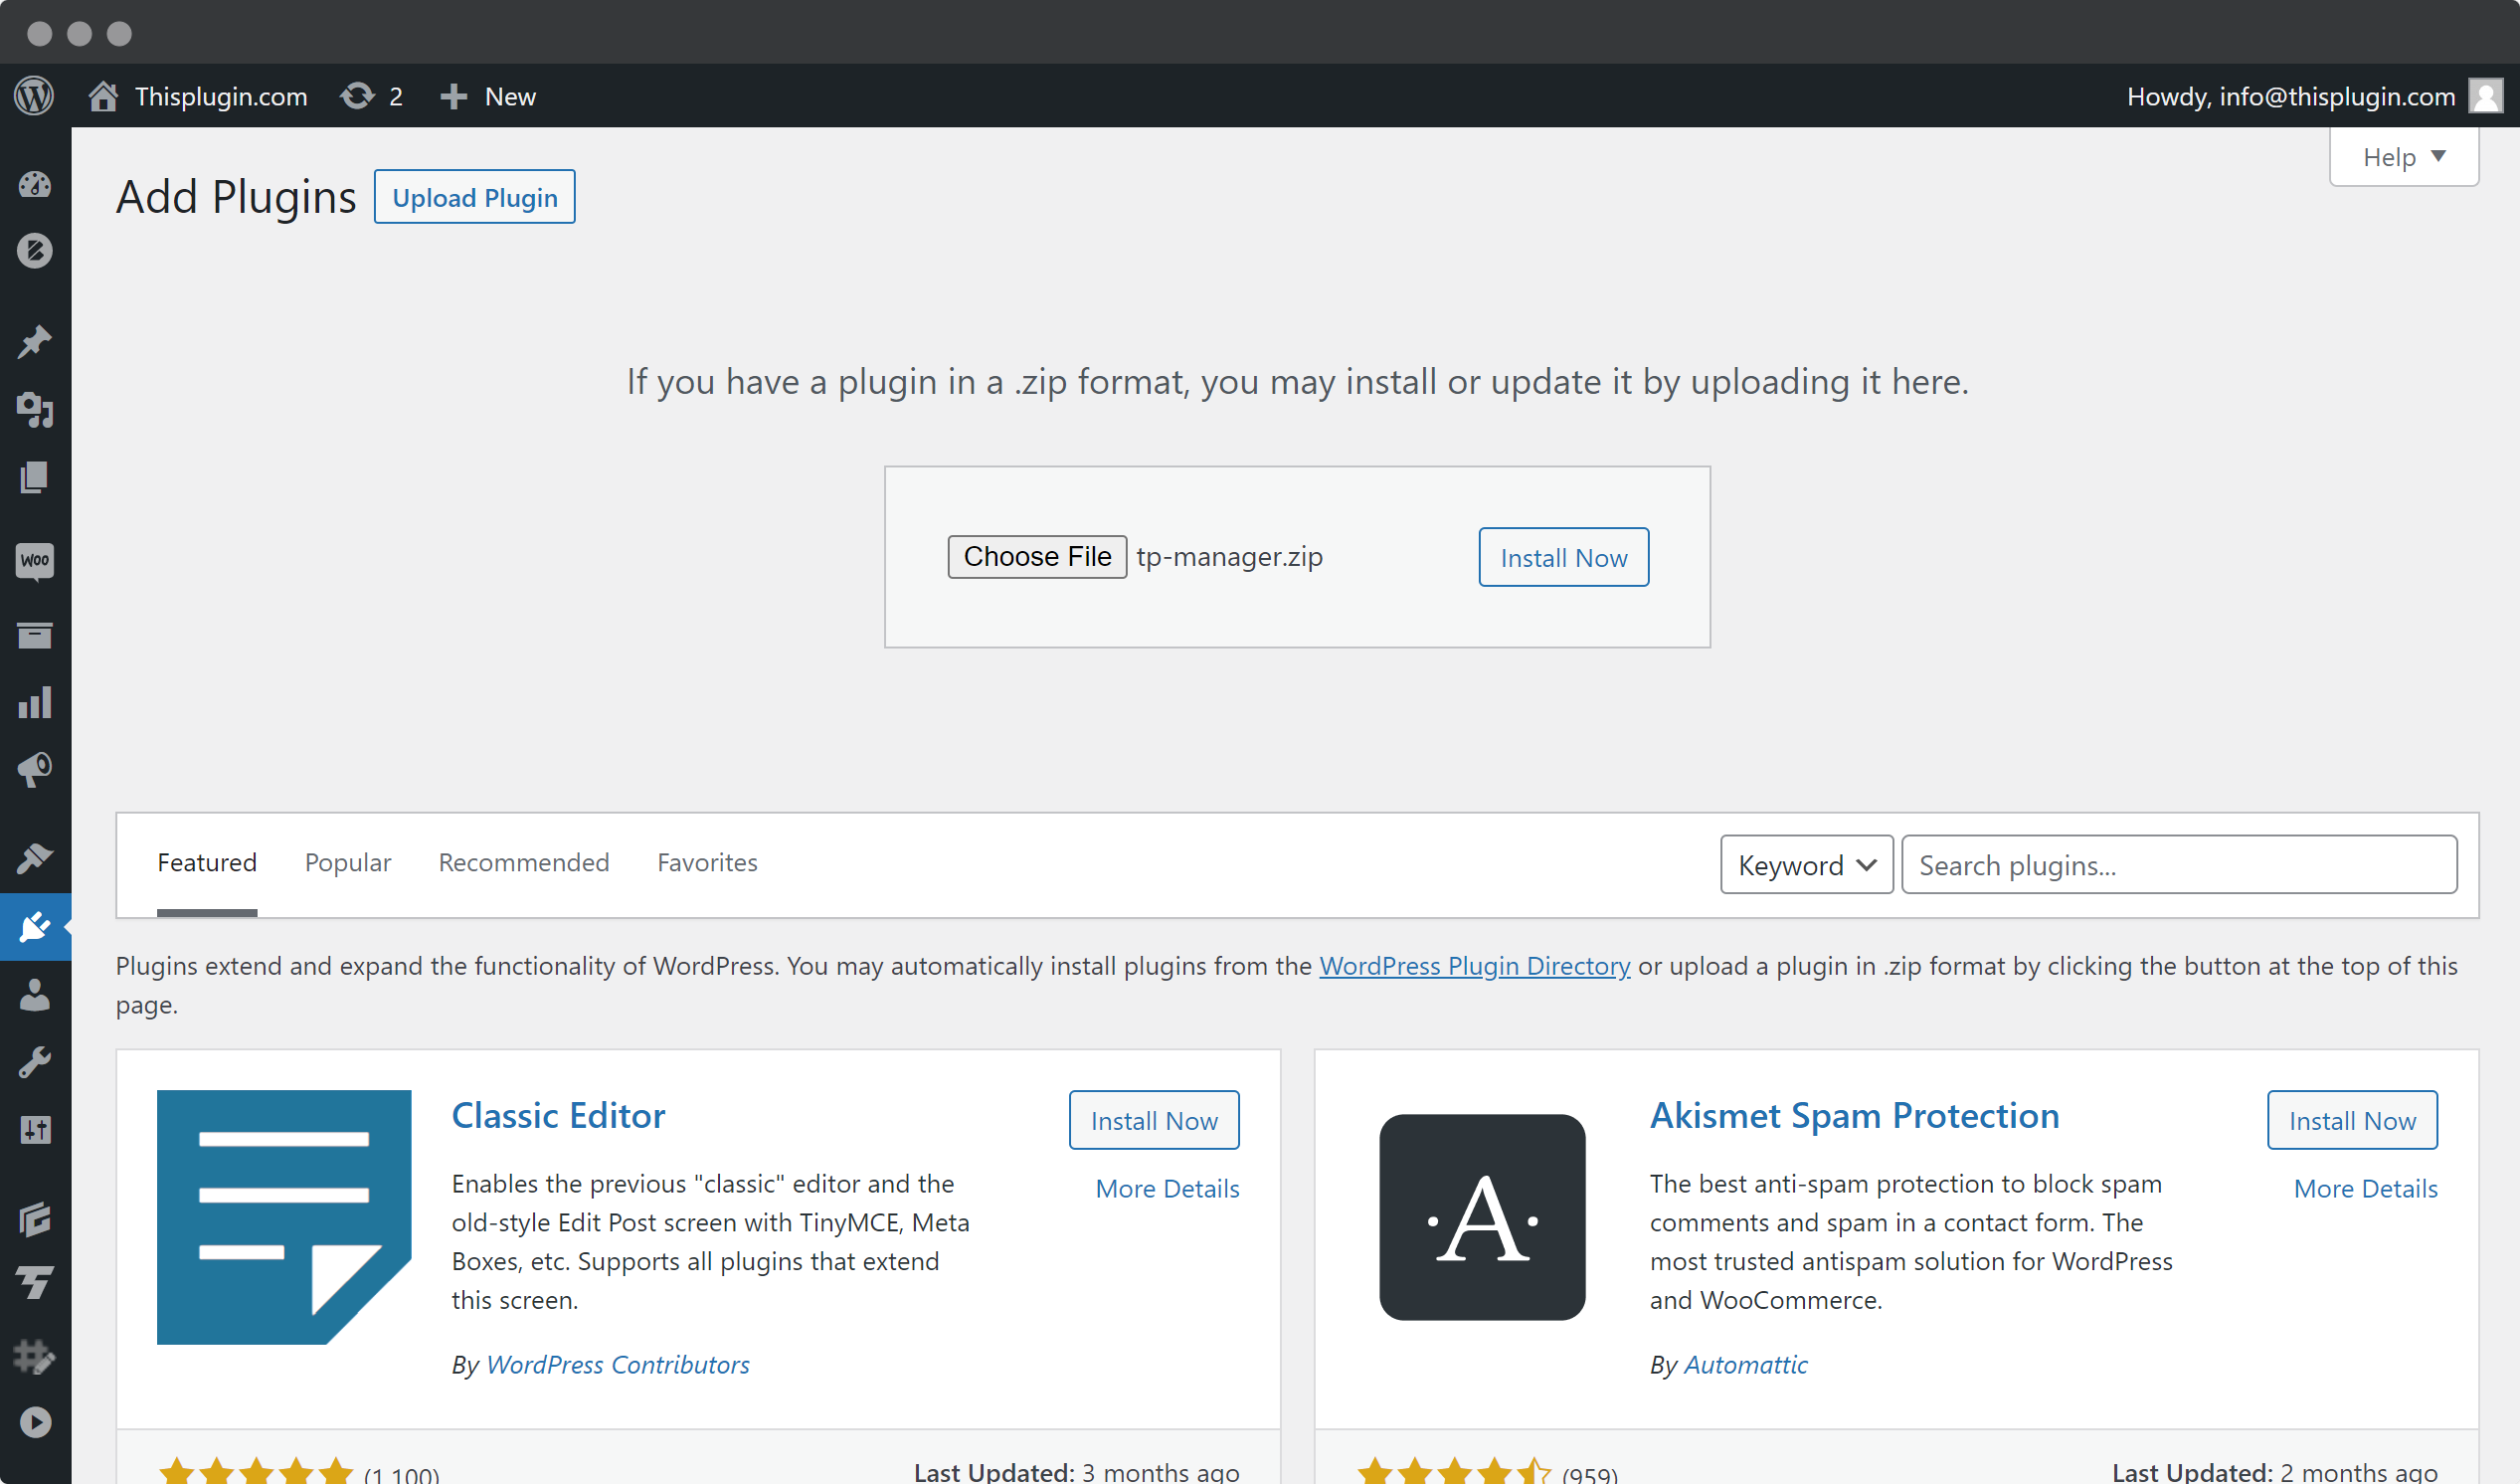The width and height of the screenshot is (2520, 1484).
Task: Open the lightning-bolt plugin sidebar icon
Action: [x=35, y=1284]
